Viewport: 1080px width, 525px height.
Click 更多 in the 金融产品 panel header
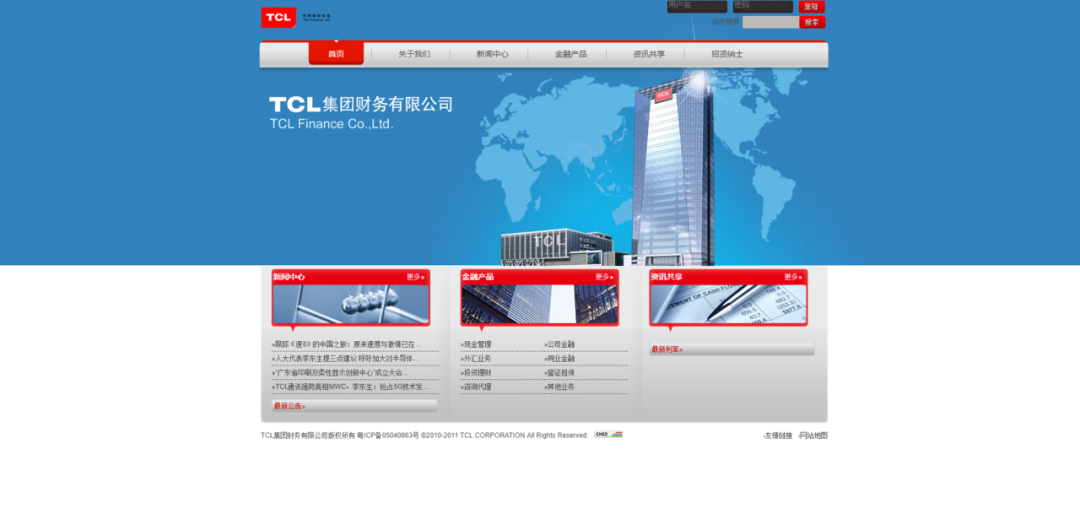(x=604, y=277)
